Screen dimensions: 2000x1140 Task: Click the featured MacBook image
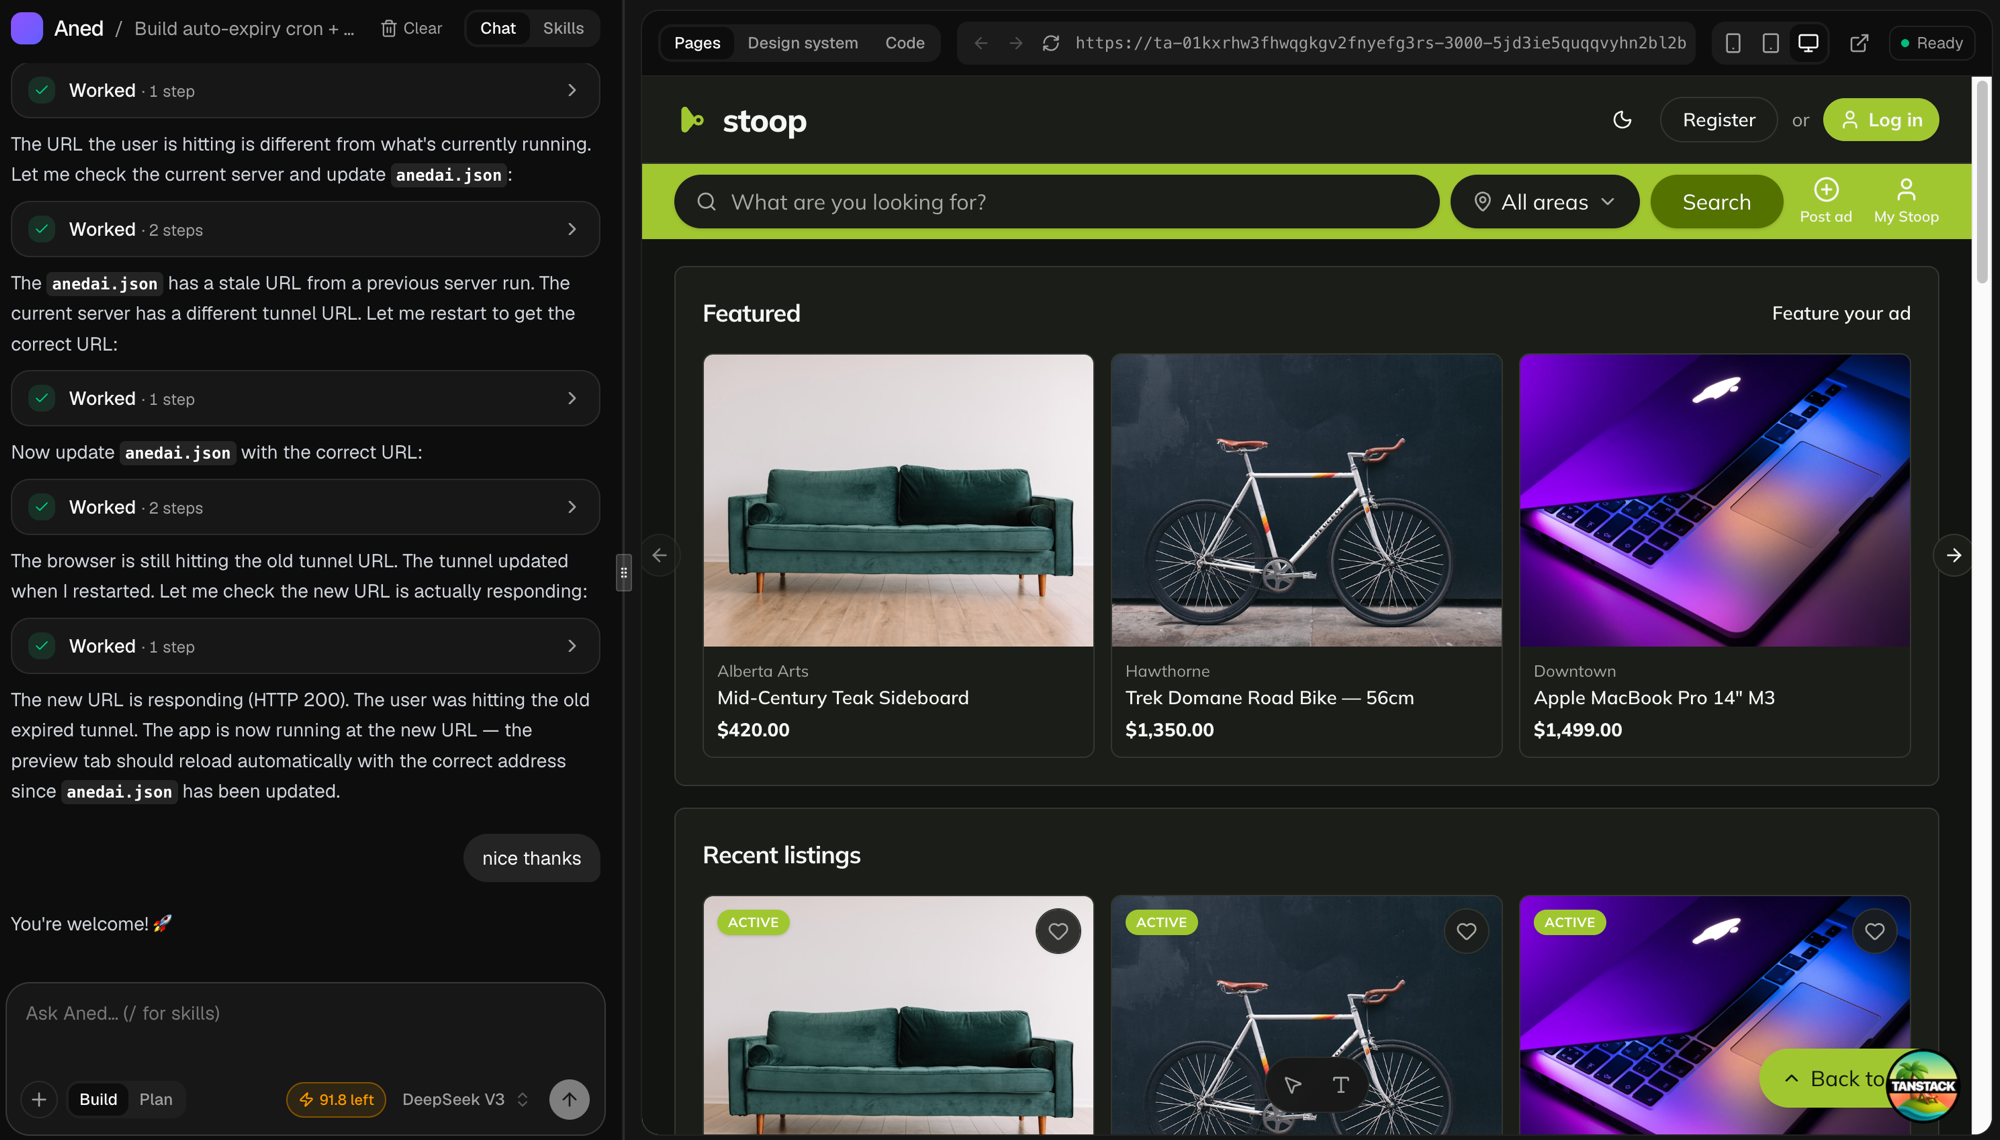1714,501
